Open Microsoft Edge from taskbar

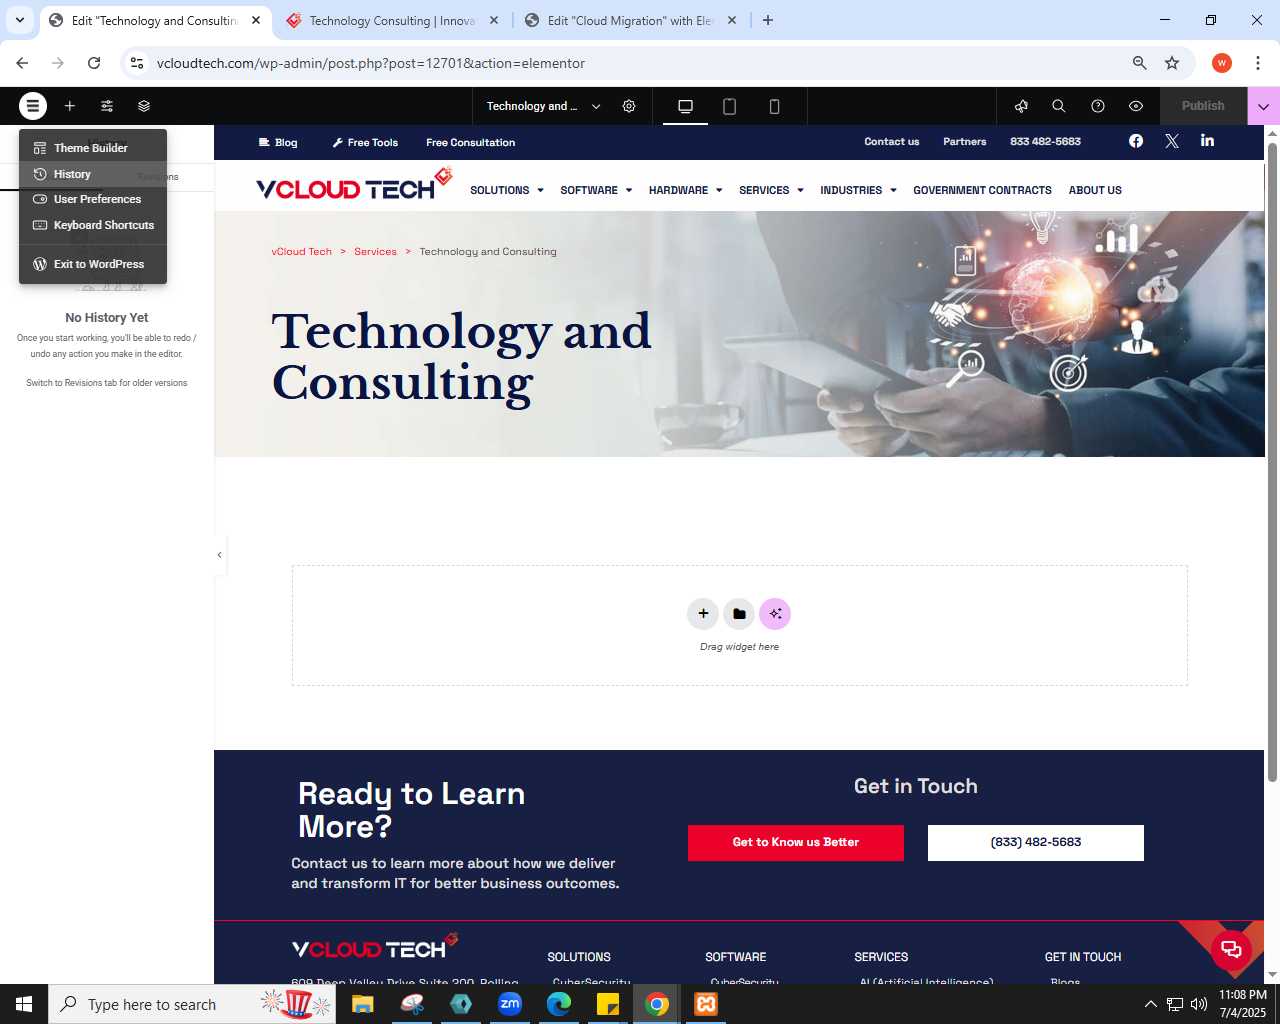(x=559, y=1004)
